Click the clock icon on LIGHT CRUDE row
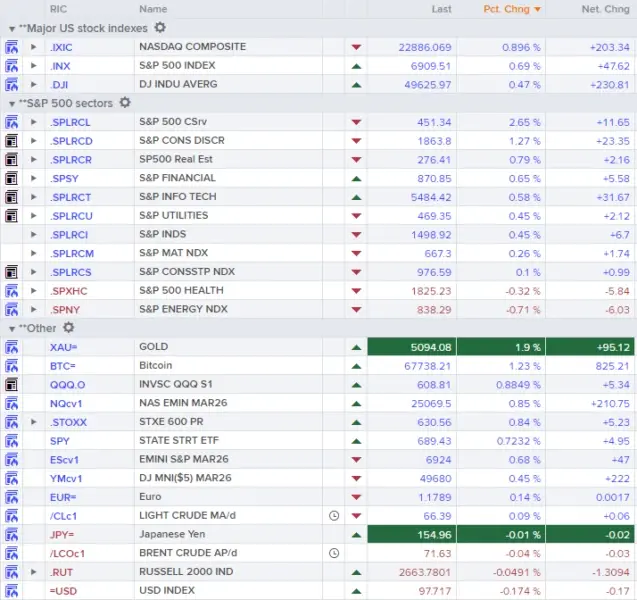This screenshot has width=637, height=600. (334, 516)
